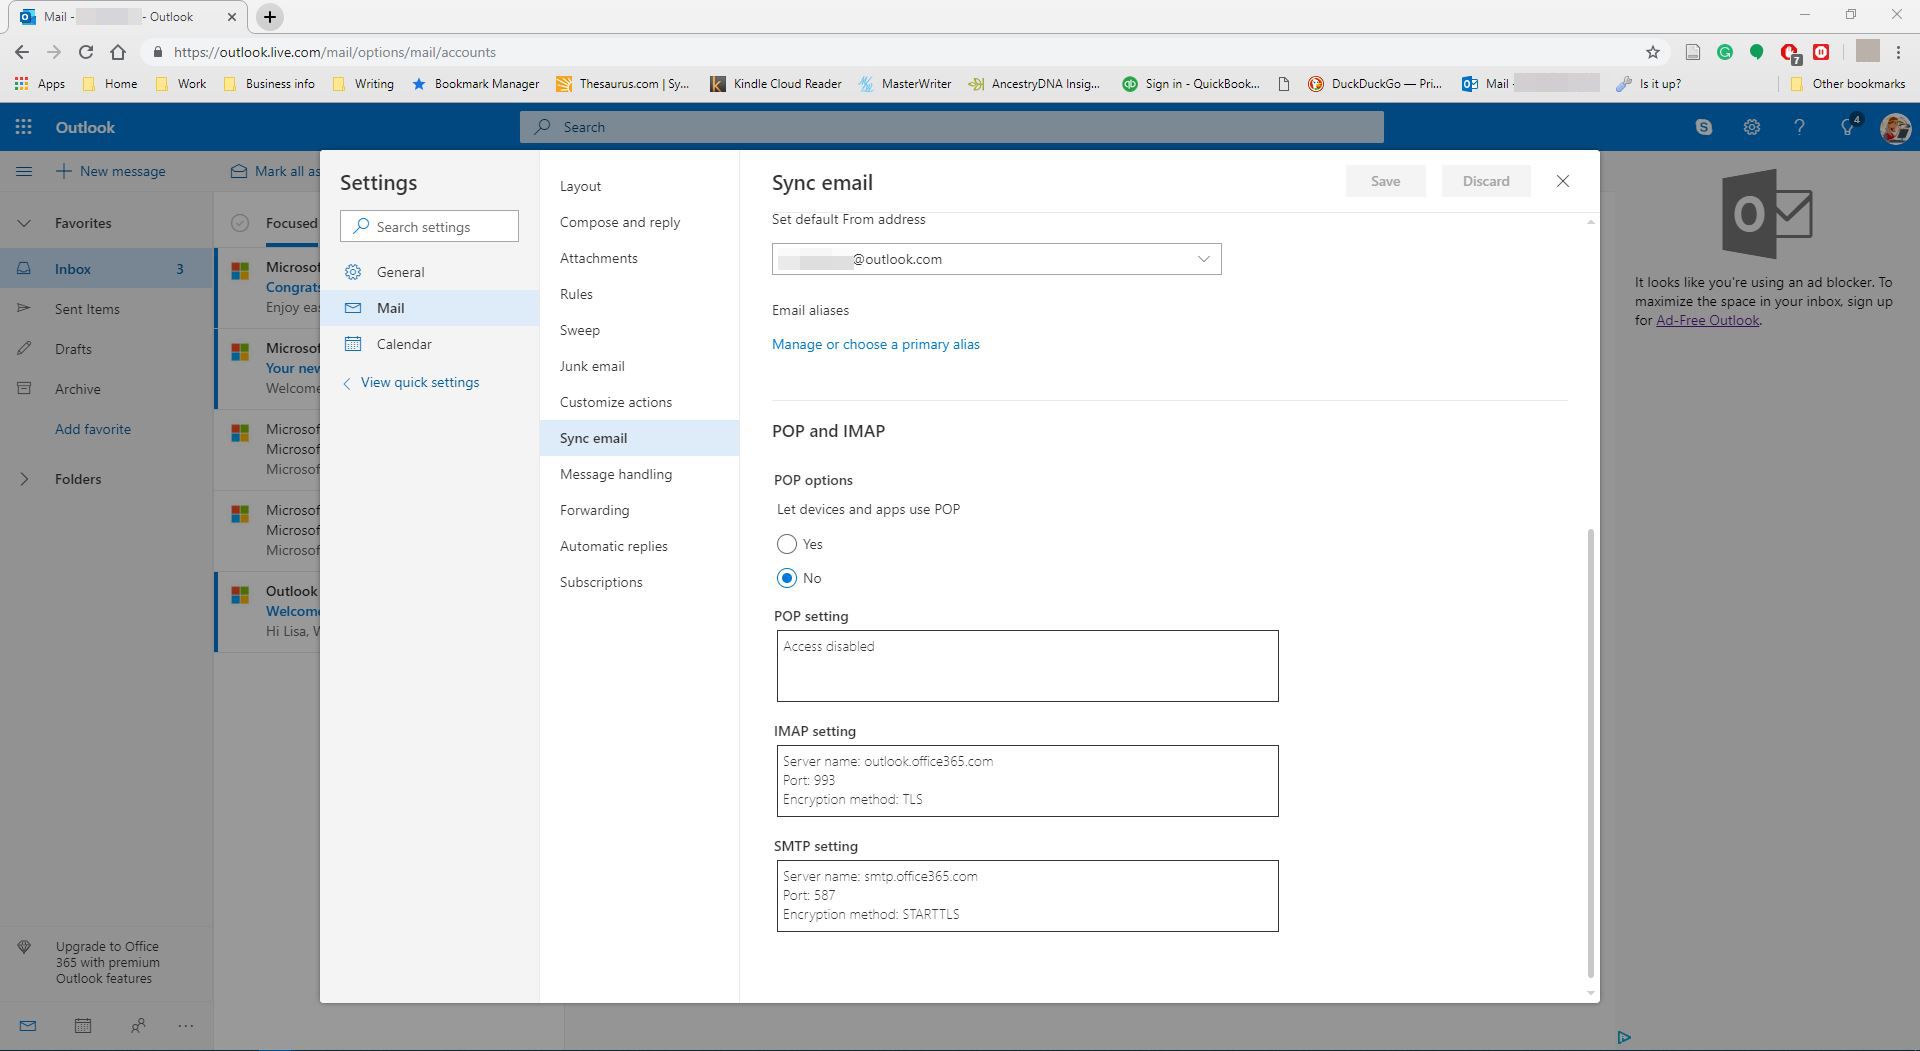Open the Apps bookmark shortcut

[x=40, y=84]
